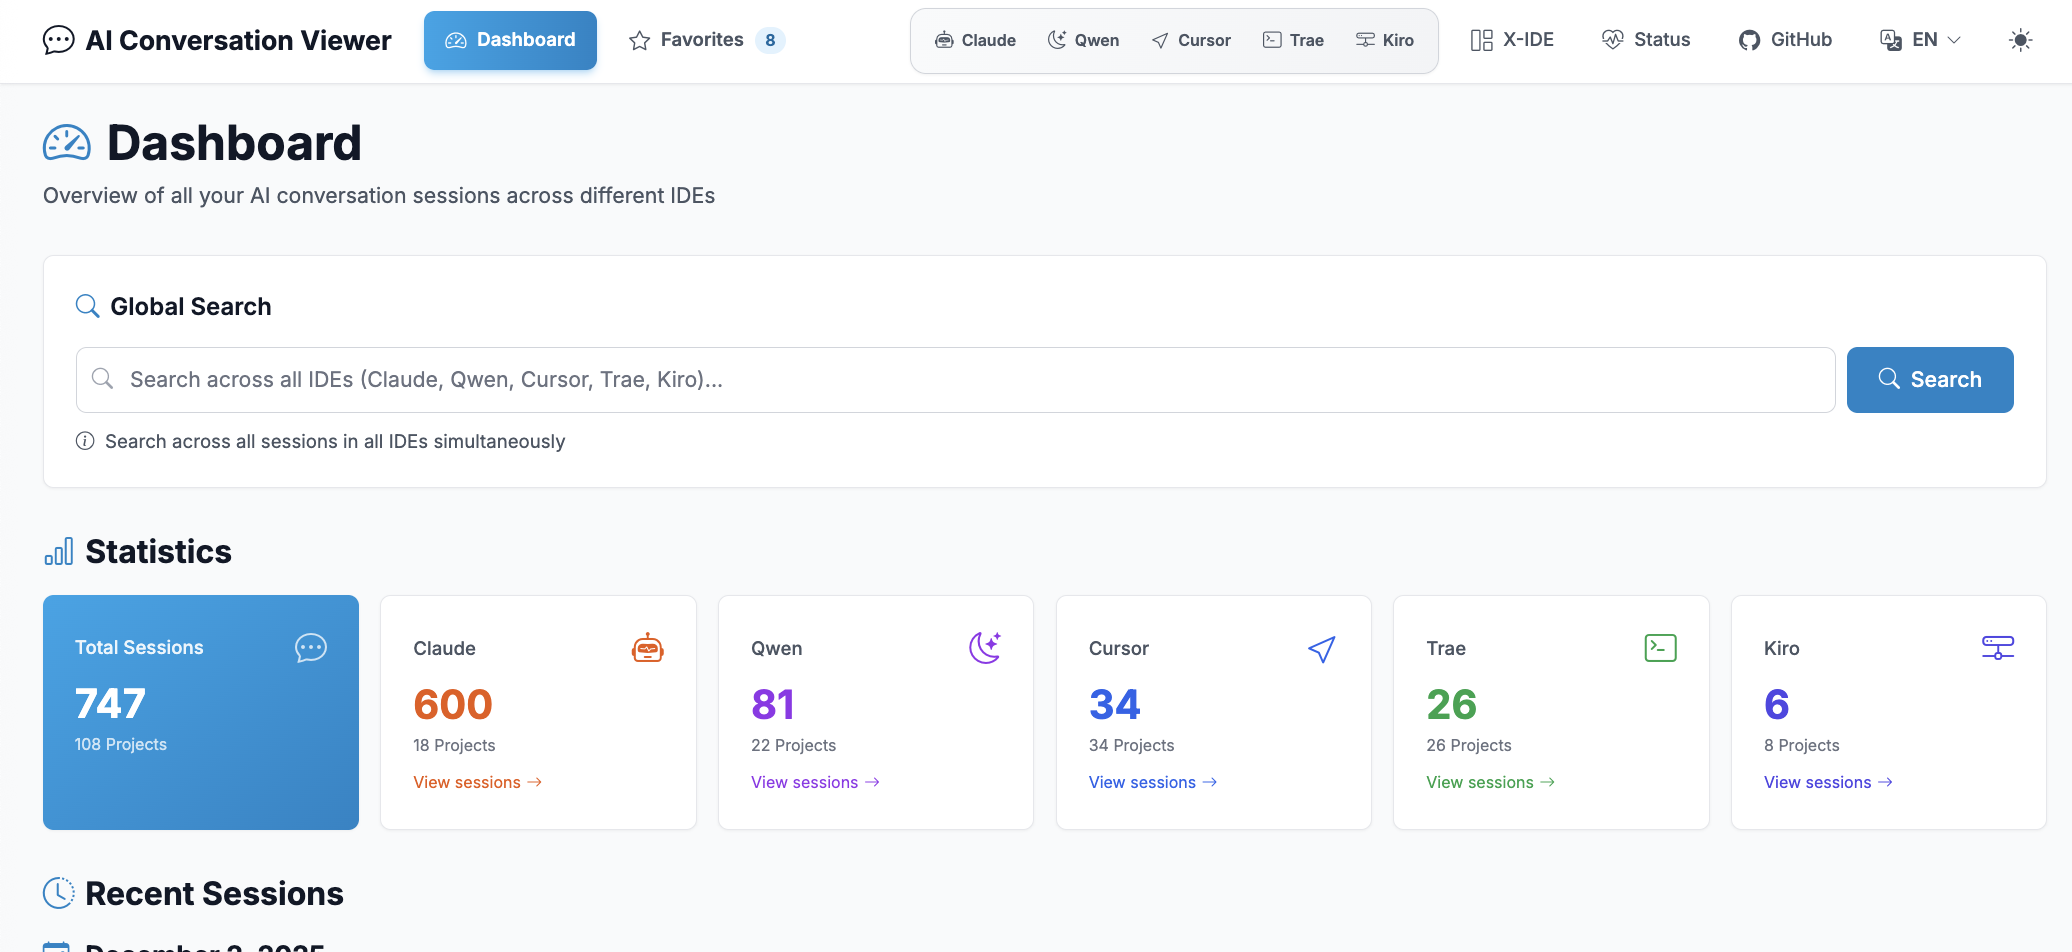Click the "18 Projects" text in Claude card
The width and height of the screenshot is (2072, 952).
(454, 745)
